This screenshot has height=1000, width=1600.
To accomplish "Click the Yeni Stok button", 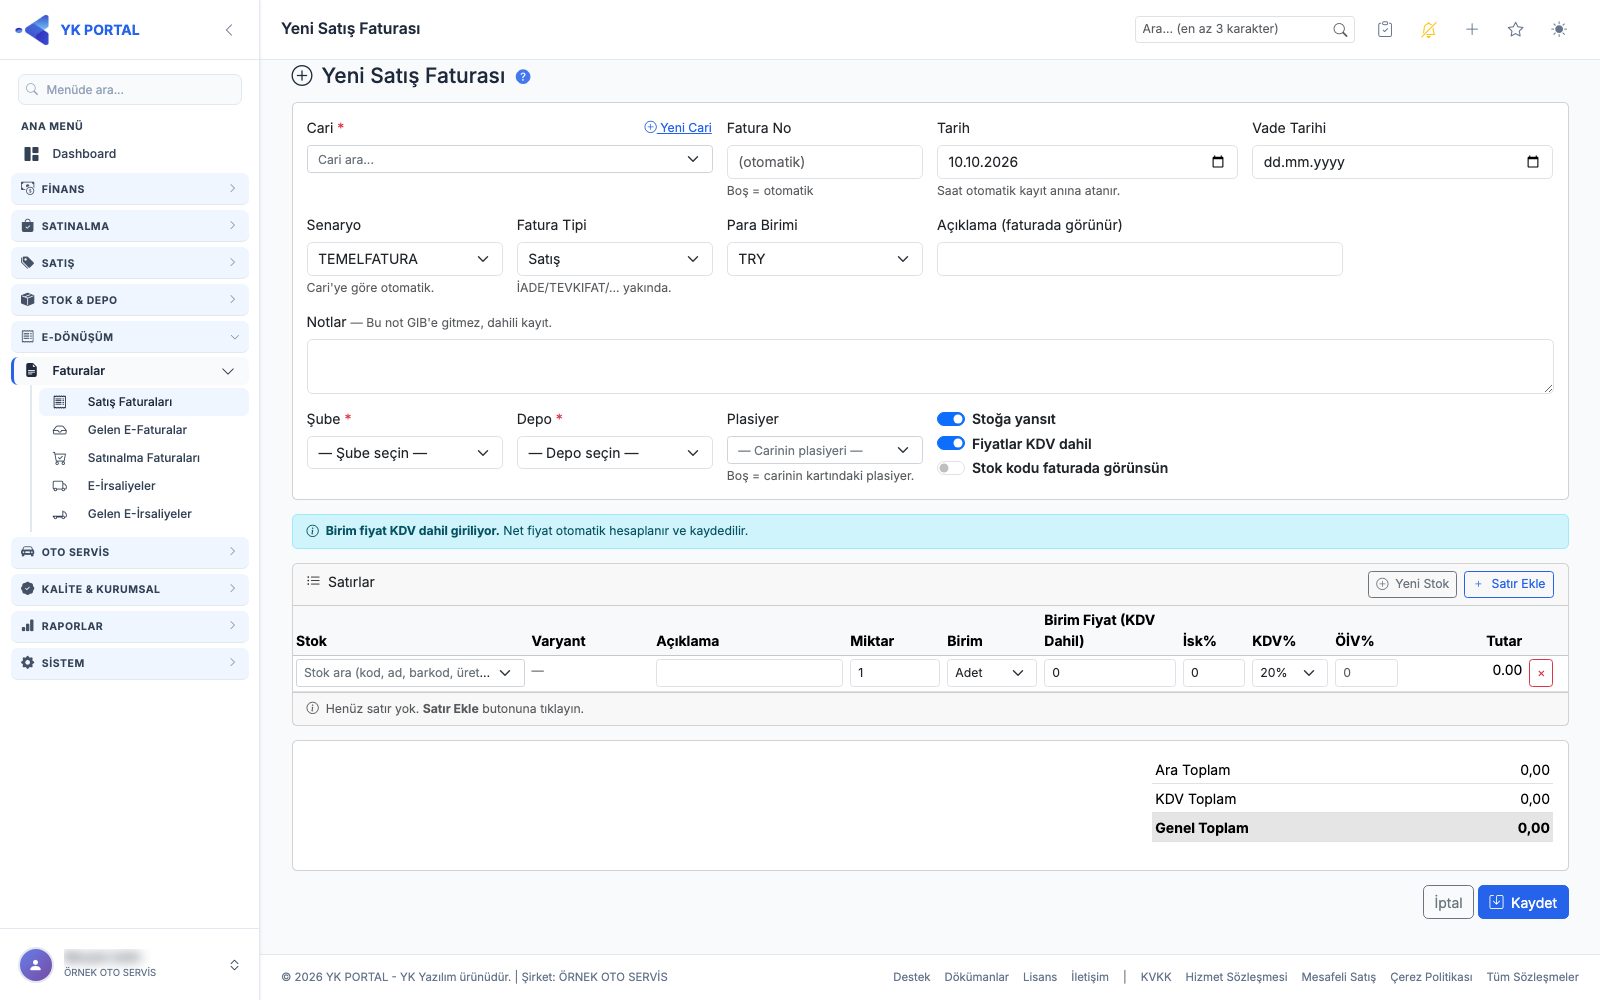I will (x=1412, y=584).
